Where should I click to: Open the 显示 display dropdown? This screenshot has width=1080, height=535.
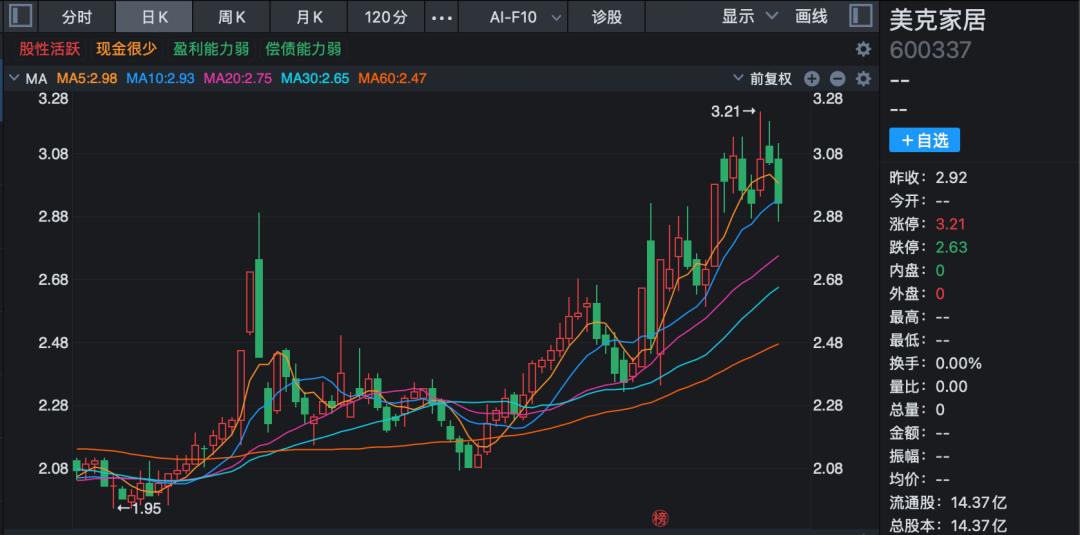[x=750, y=16]
